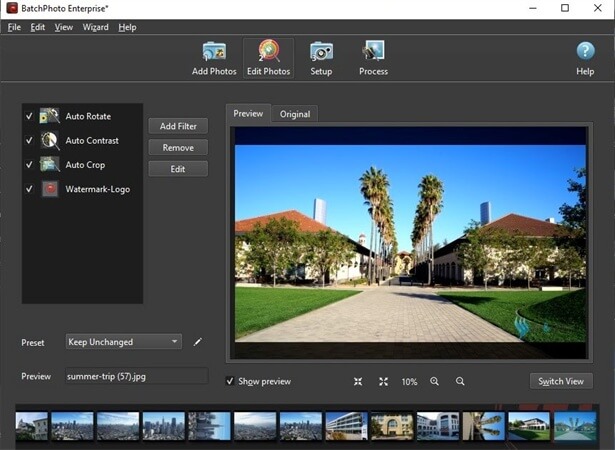Viewport: 615px width, 450px height.
Task: Uncheck the Auto Contrast filter checkbox
Action: pyautogui.click(x=29, y=140)
